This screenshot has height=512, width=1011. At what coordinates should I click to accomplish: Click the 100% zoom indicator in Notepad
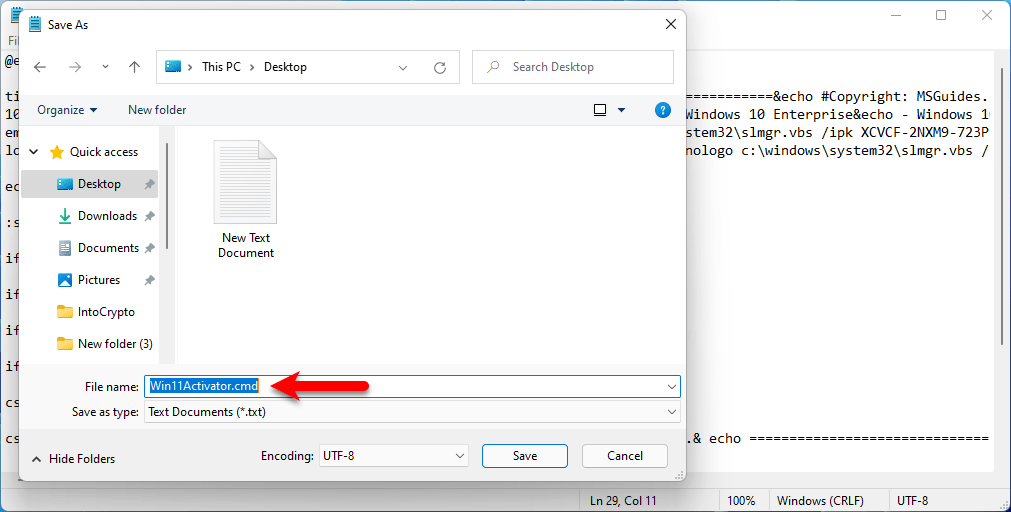click(741, 501)
